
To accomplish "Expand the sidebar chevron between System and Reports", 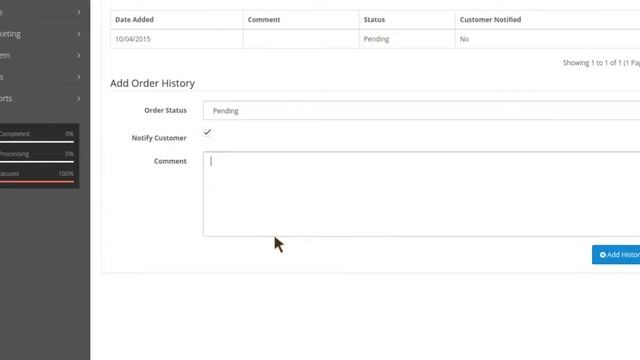I will [x=78, y=77].
